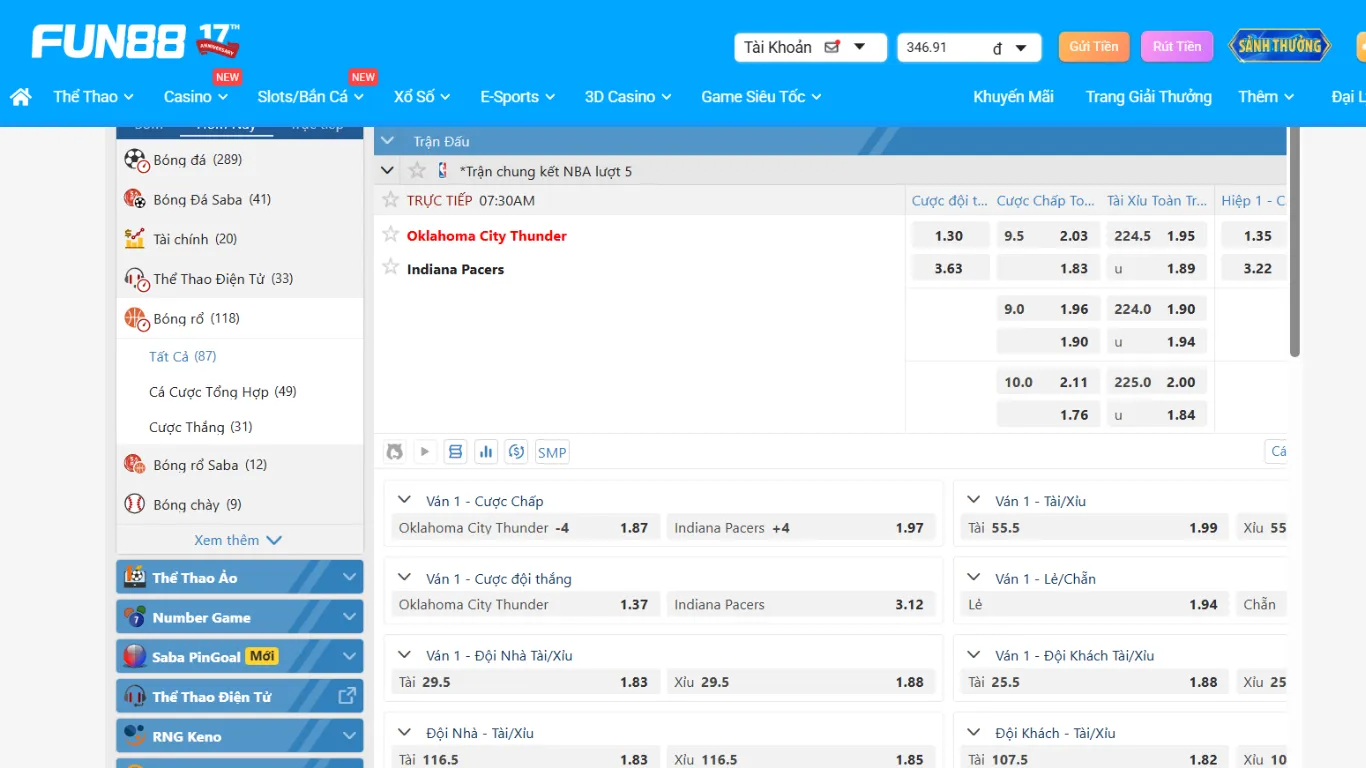Open the stacked rows layout icon
1366x768 pixels.
coord(456,452)
